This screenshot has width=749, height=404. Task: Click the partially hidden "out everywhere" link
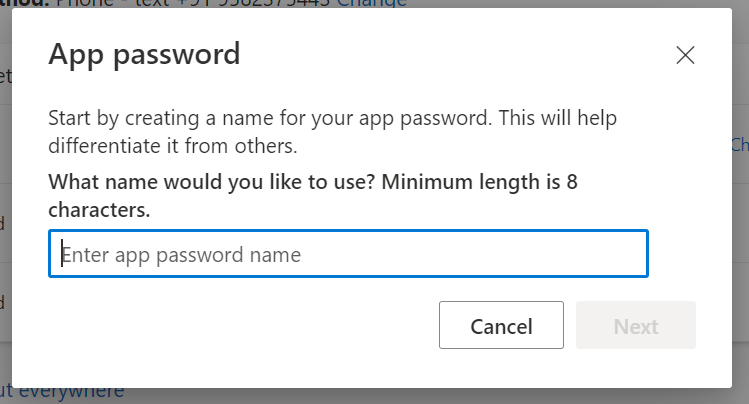coord(62,391)
